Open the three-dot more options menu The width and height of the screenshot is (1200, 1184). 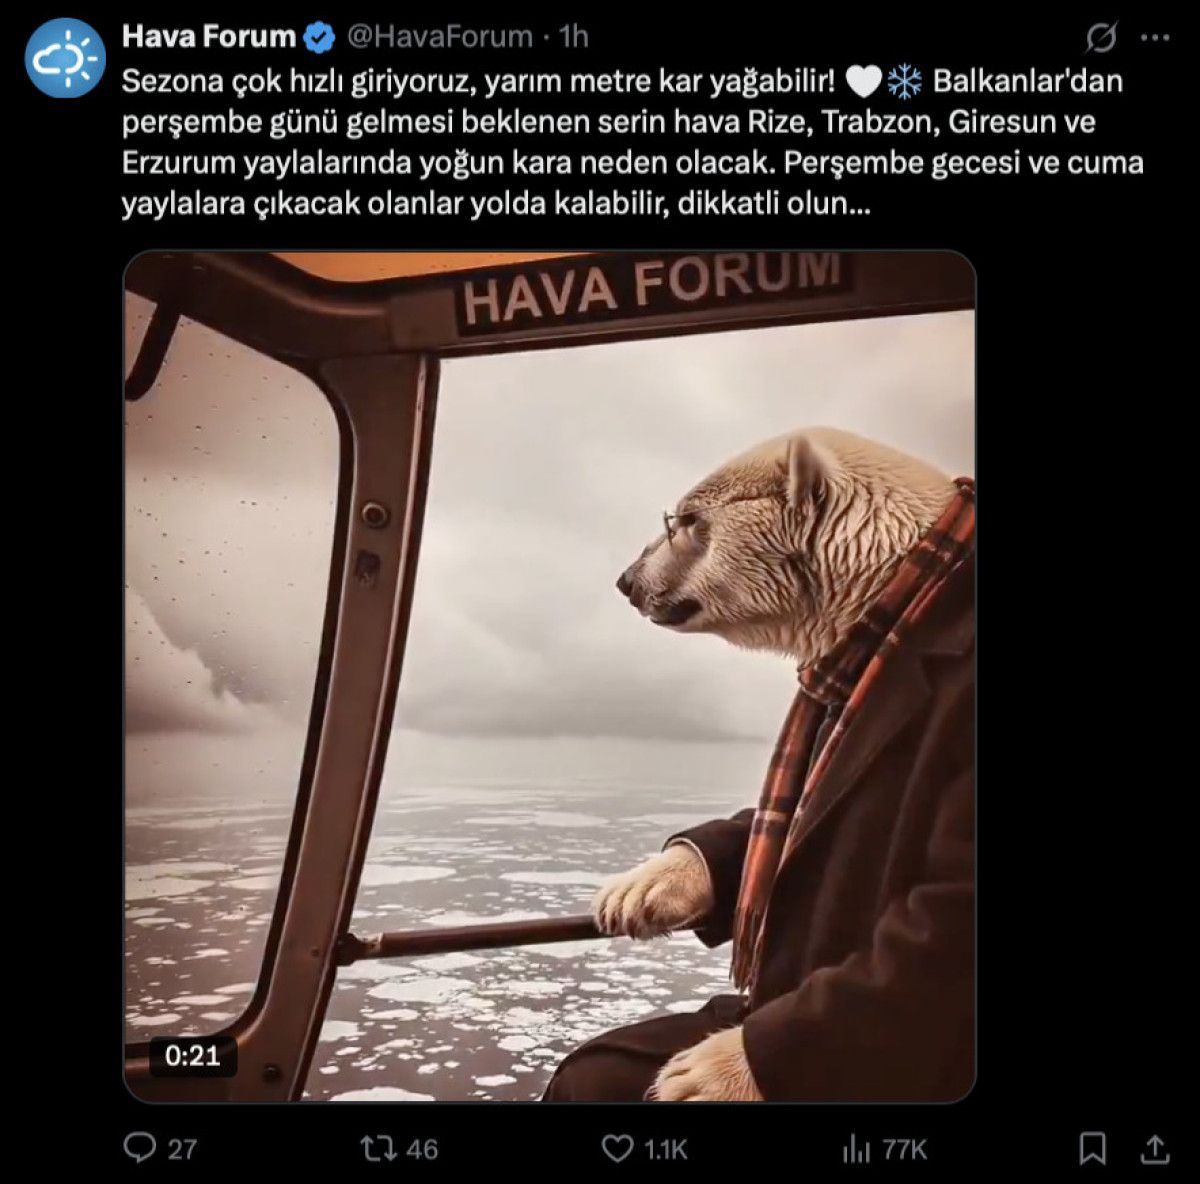(x=1155, y=38)
